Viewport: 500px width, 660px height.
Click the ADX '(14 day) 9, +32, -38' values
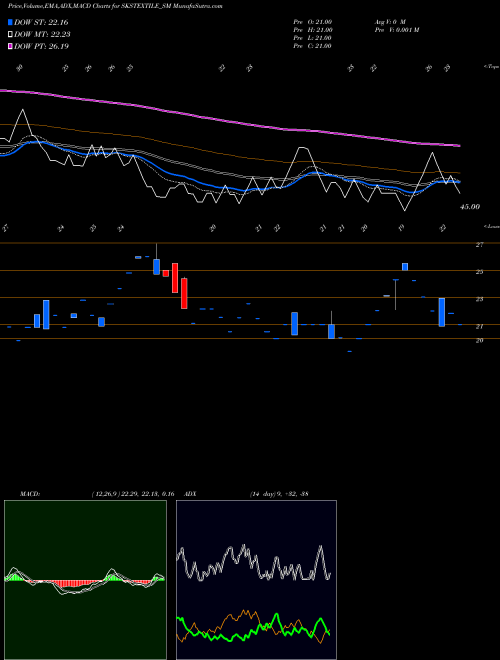(x=279, y=494)
